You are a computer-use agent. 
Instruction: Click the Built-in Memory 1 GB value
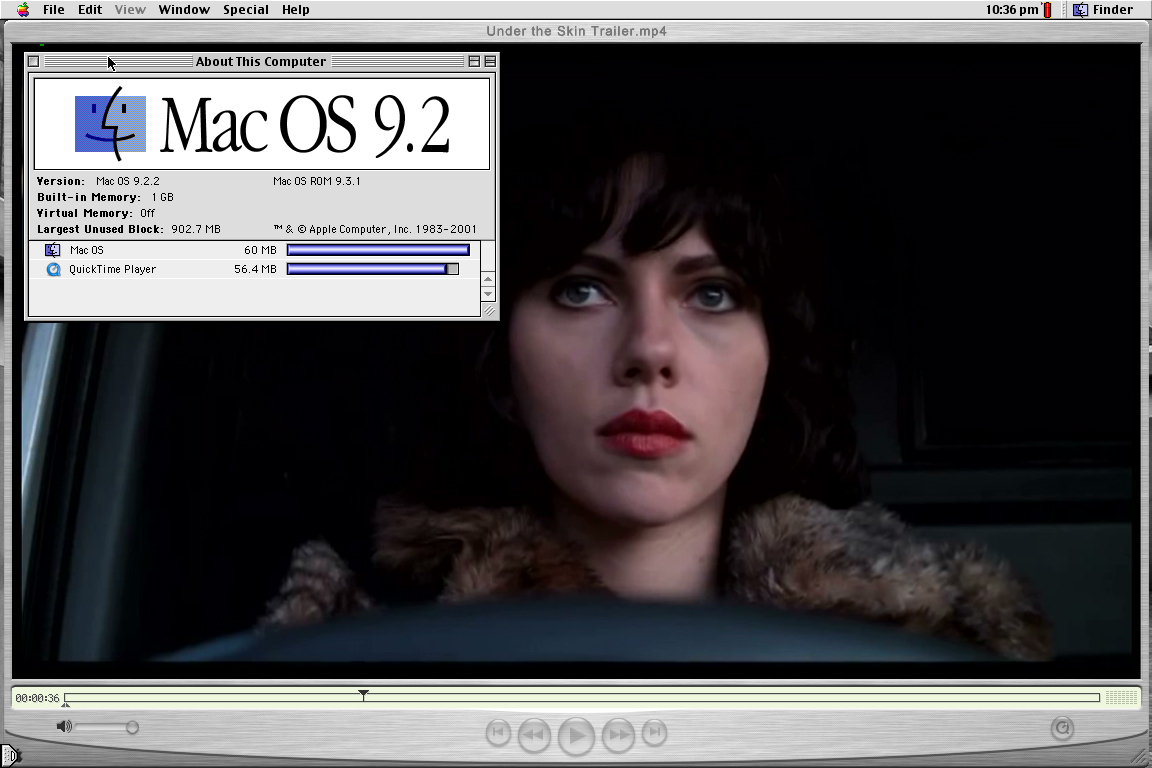tap(162, 197)
